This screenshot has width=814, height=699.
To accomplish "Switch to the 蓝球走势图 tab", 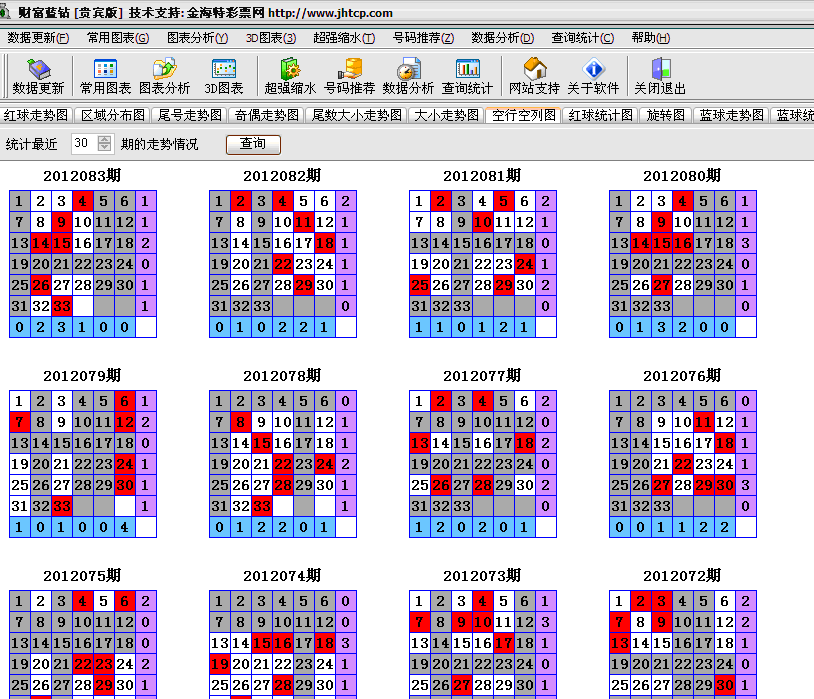I will tap(731, 115).
